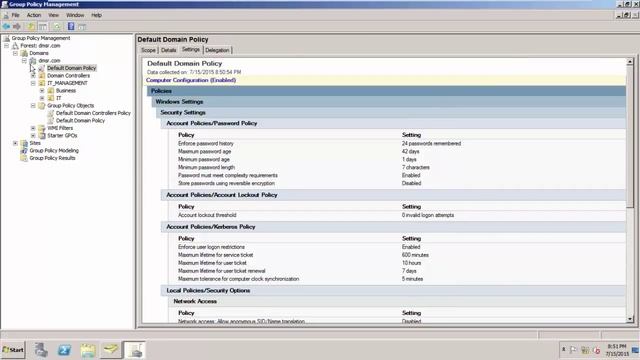Collapse Account Policies/Kerberos Policy header
640x360 pixels.
coord(393,227)
